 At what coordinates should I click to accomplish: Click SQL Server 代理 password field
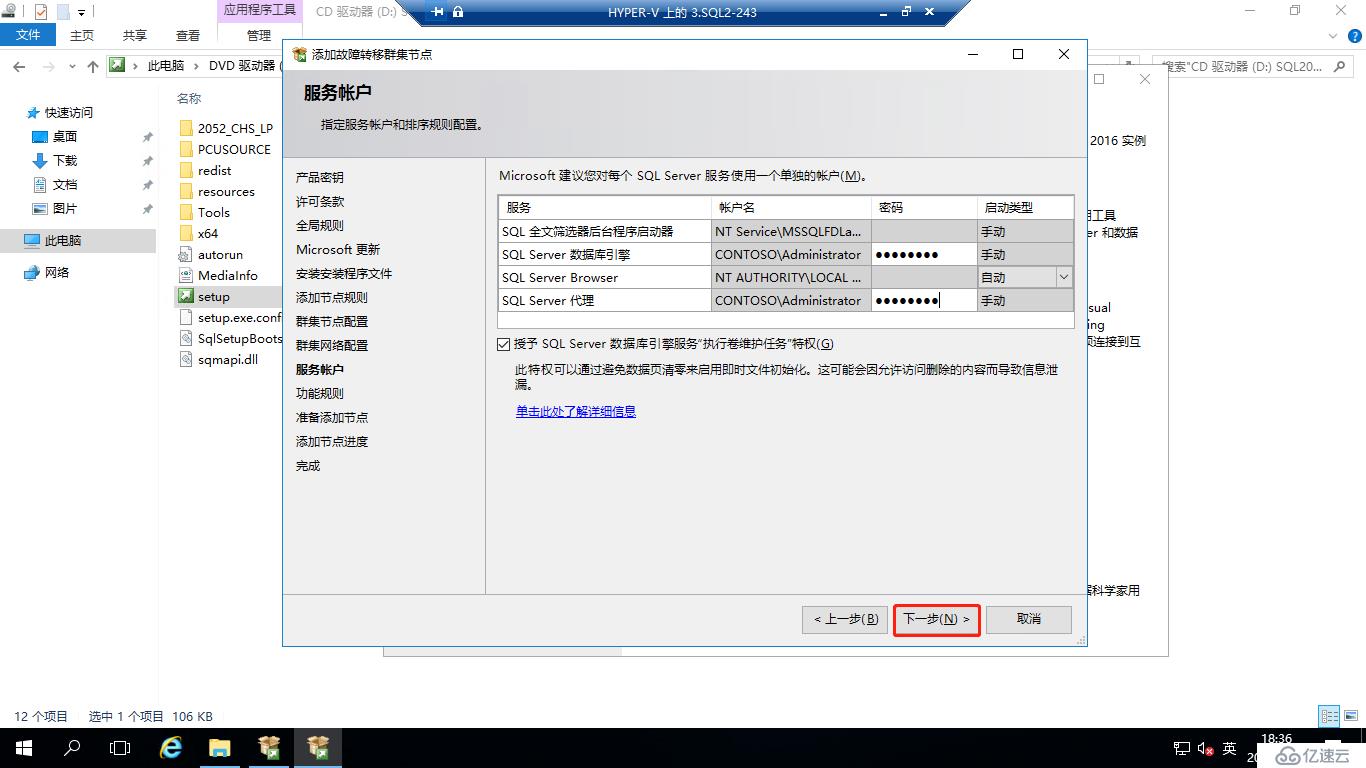[924, 300]
